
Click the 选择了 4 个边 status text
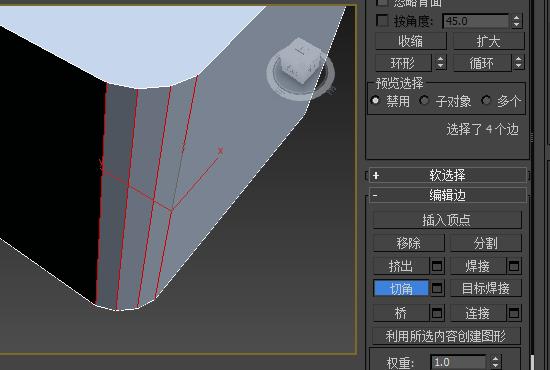483,129
